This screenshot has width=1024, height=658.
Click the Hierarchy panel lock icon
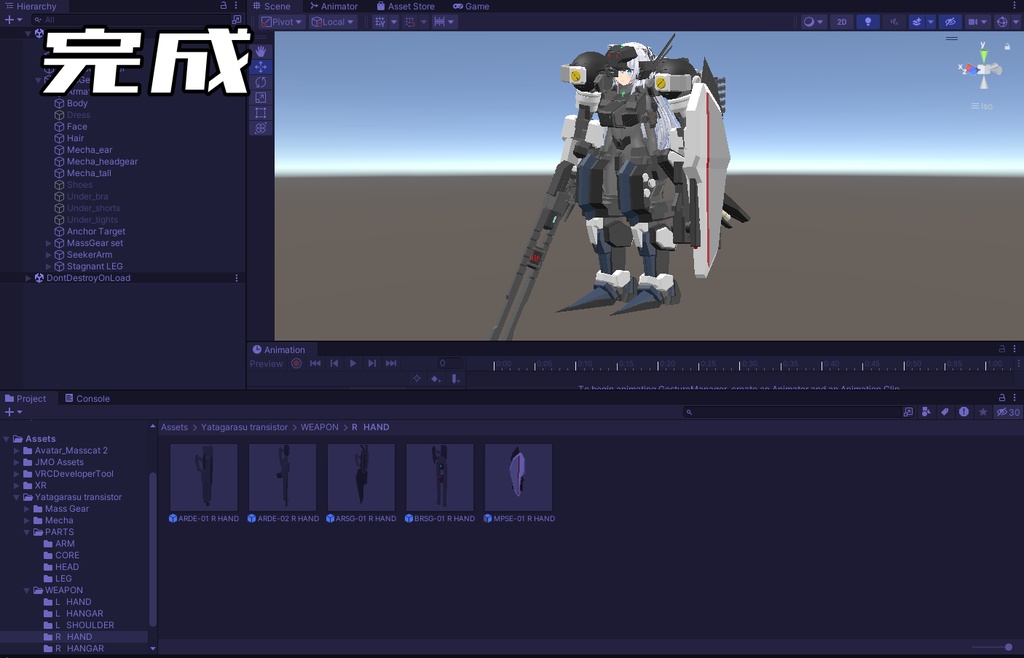223,5
